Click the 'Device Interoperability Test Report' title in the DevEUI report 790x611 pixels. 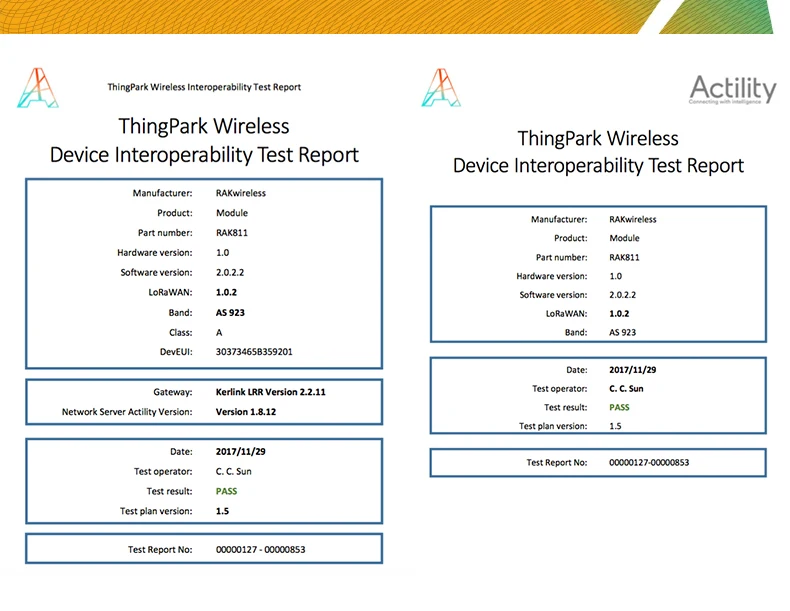(x=204, y=155)
